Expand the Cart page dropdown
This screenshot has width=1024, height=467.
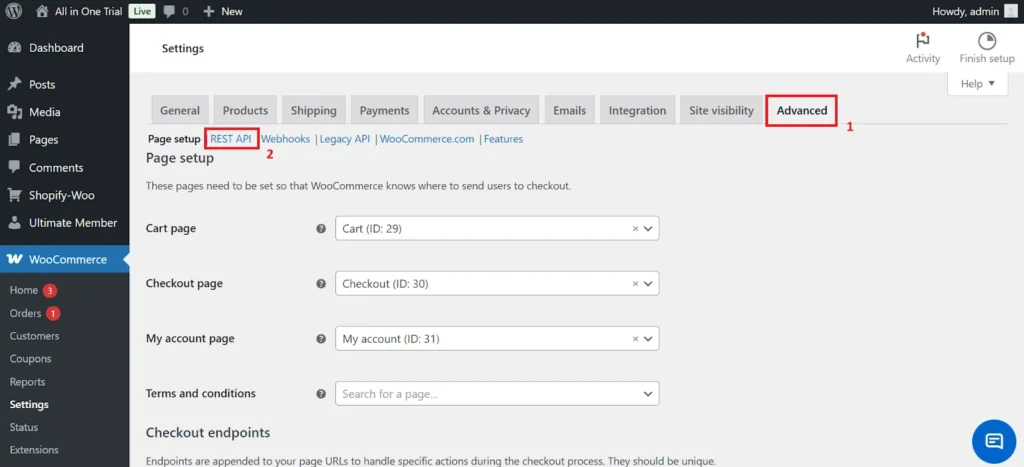click(x=649, y=229)
